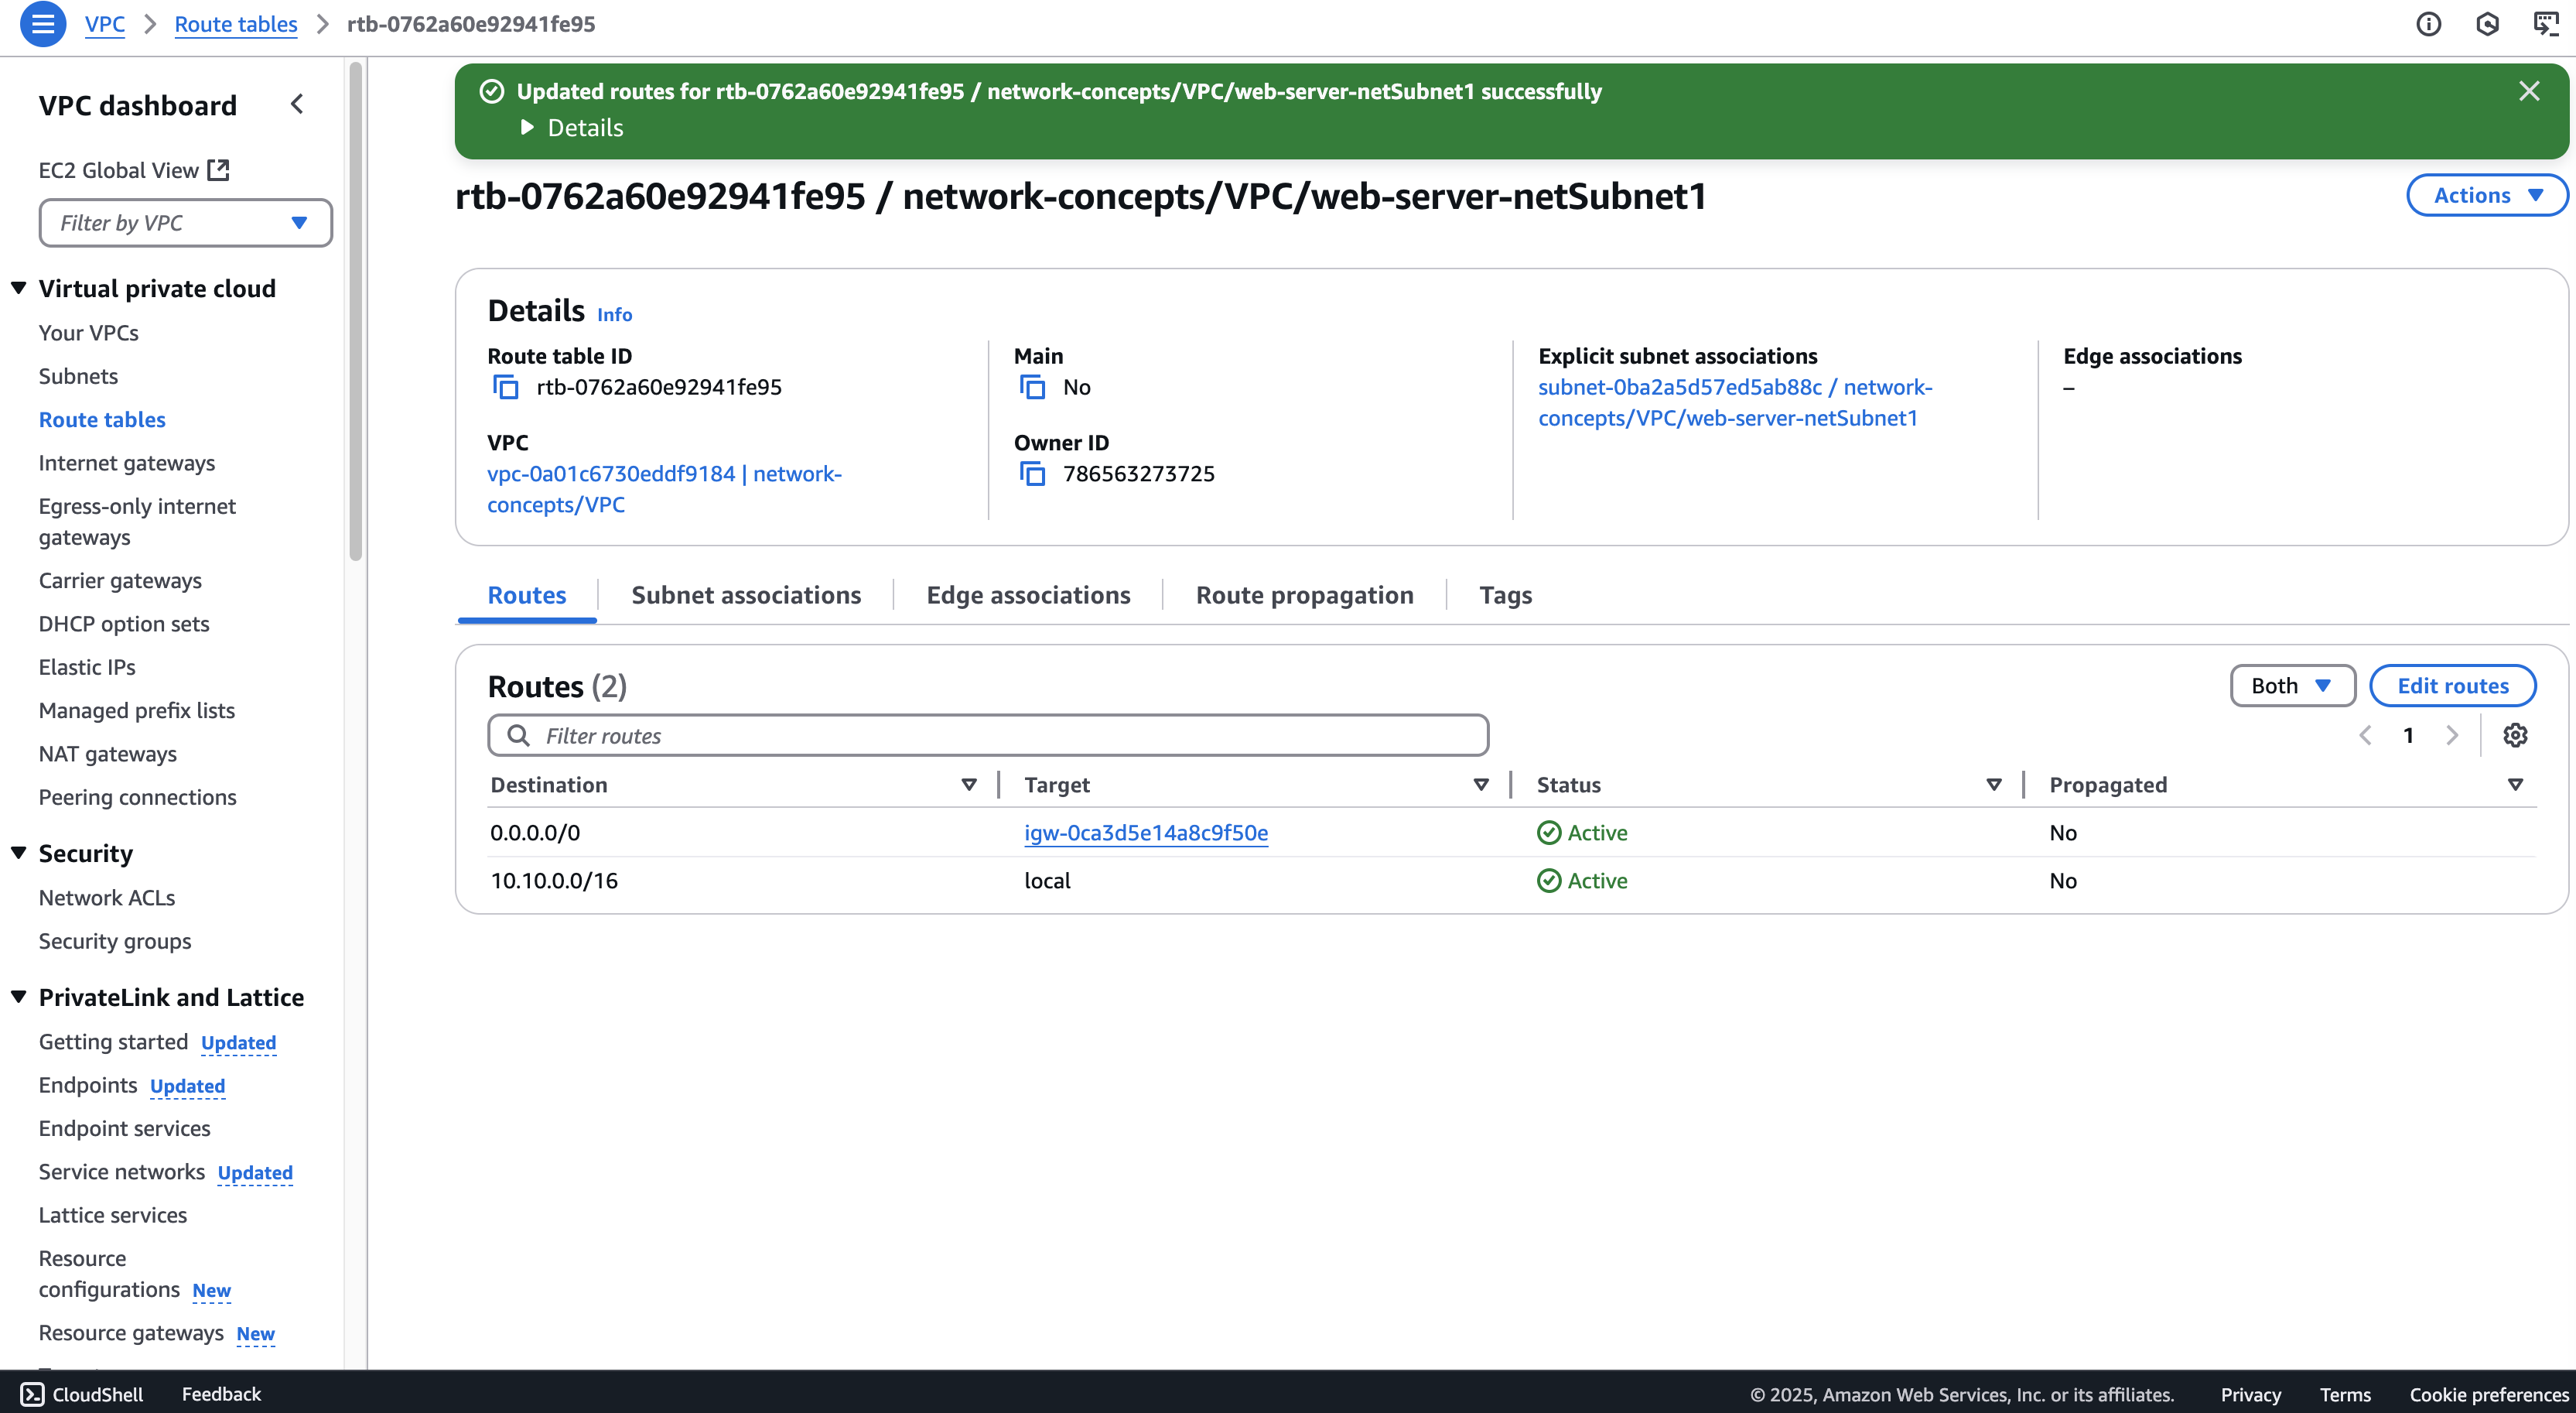The image size is (2576, 1413).
Task: Open NAT gateways in sidebar
Action: click(108, 754)
